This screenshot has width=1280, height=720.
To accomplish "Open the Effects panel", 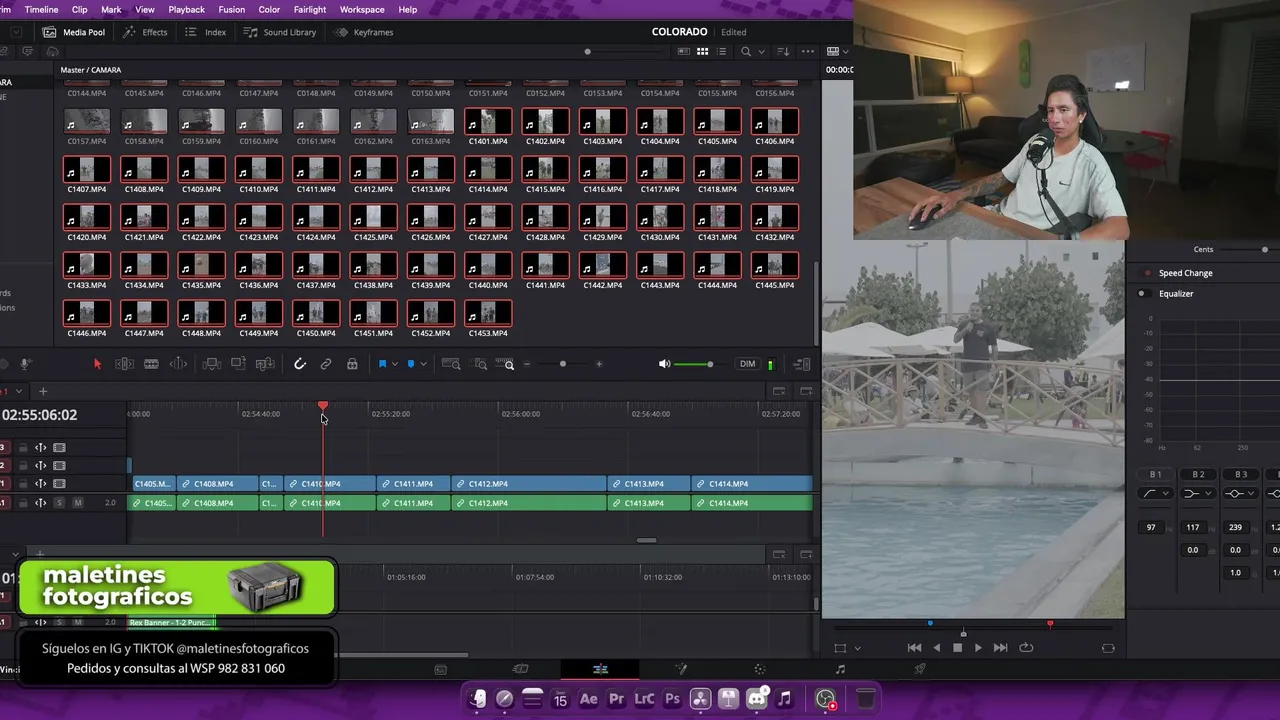I will click(145, 32).
